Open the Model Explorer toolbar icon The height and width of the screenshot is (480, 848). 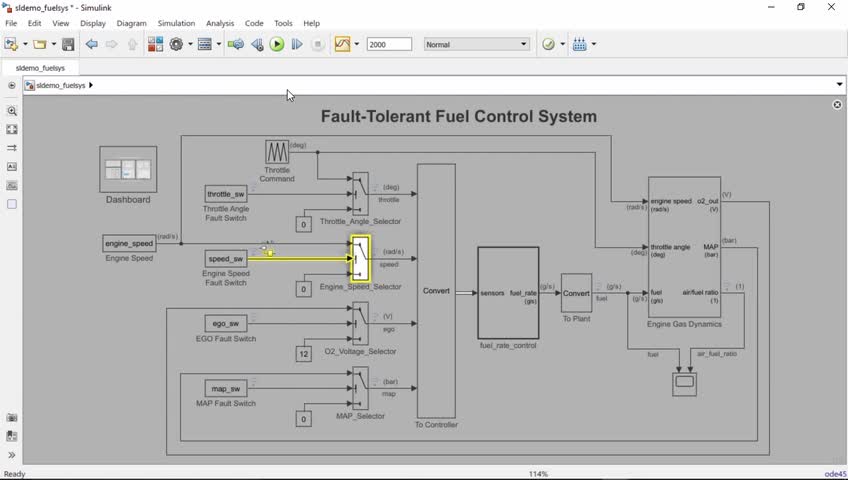[x=205, y=44]
